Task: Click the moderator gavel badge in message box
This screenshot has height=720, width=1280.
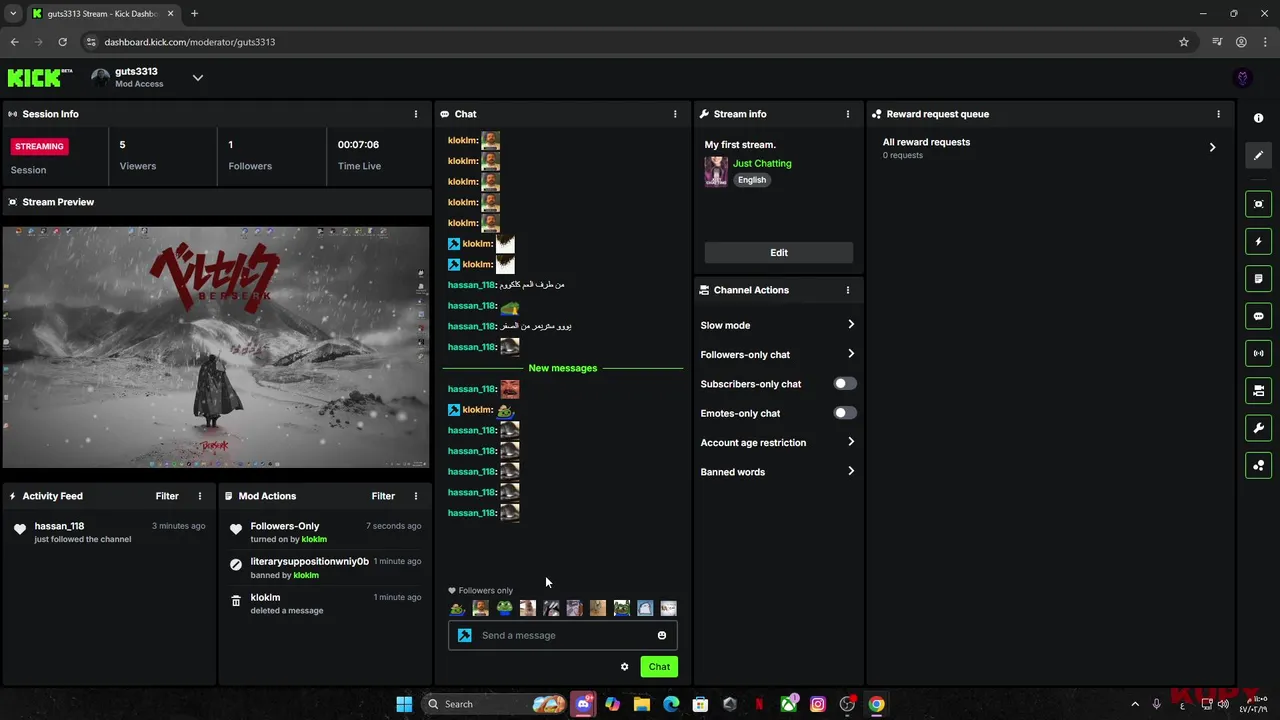Action: (464, 635)
